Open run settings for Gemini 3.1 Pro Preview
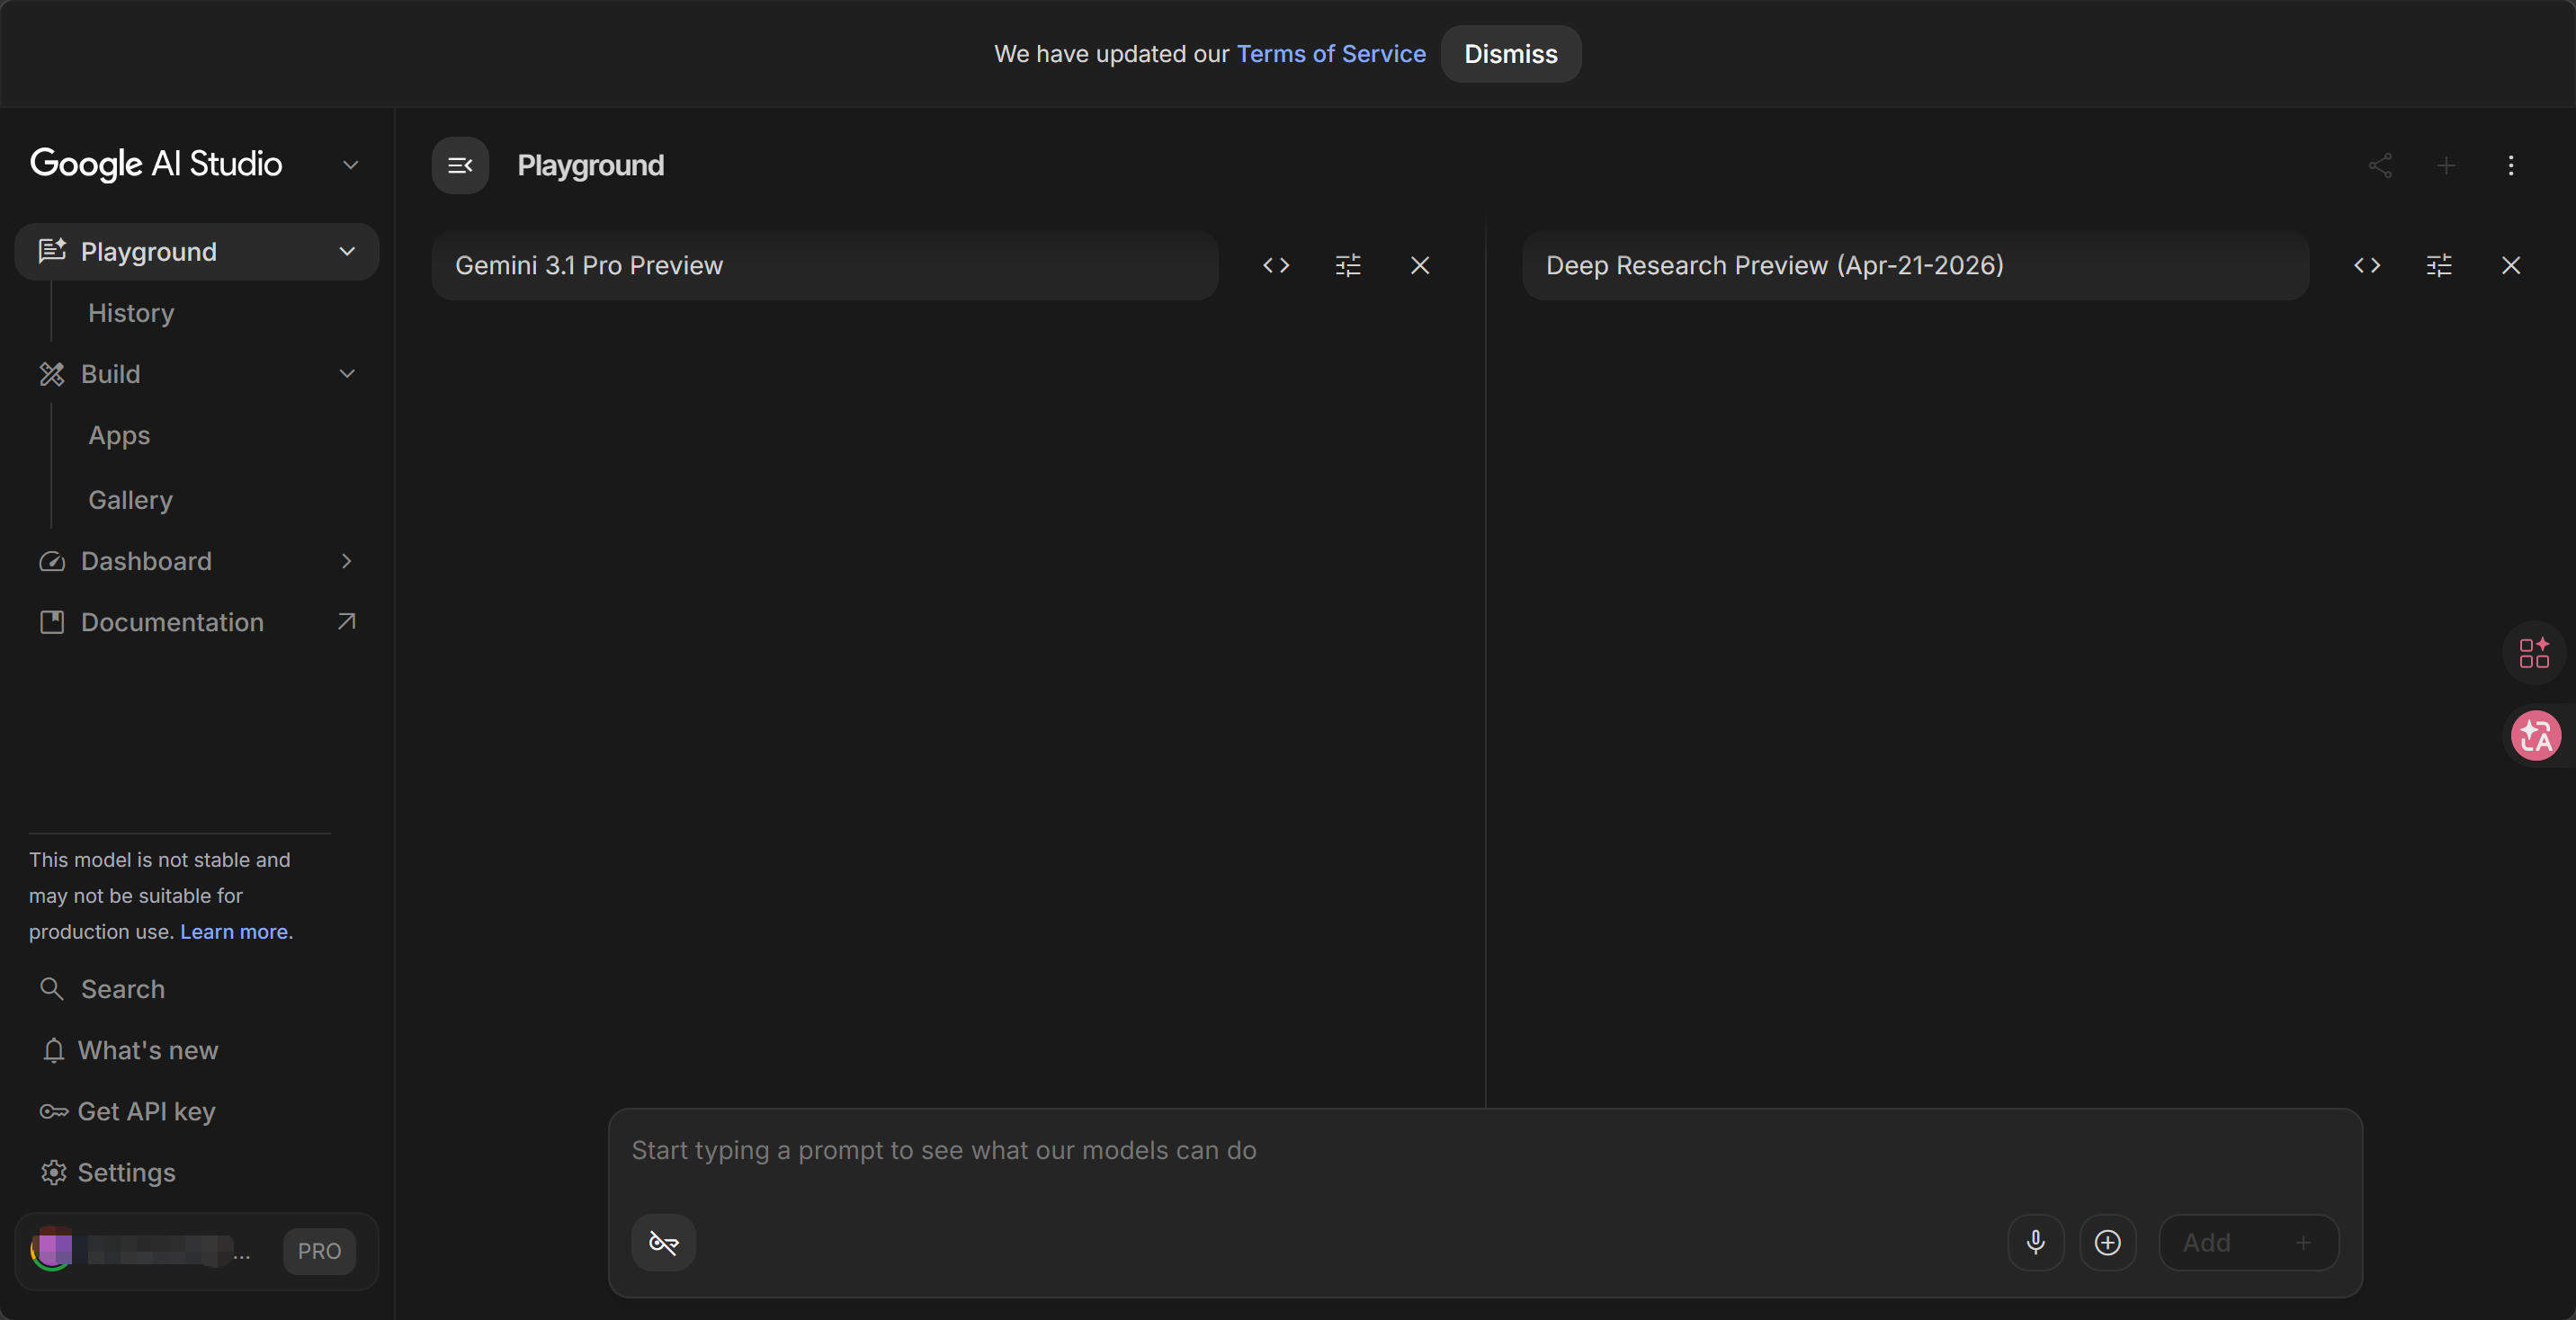 pyautogui.click(x=1348, y=265)
